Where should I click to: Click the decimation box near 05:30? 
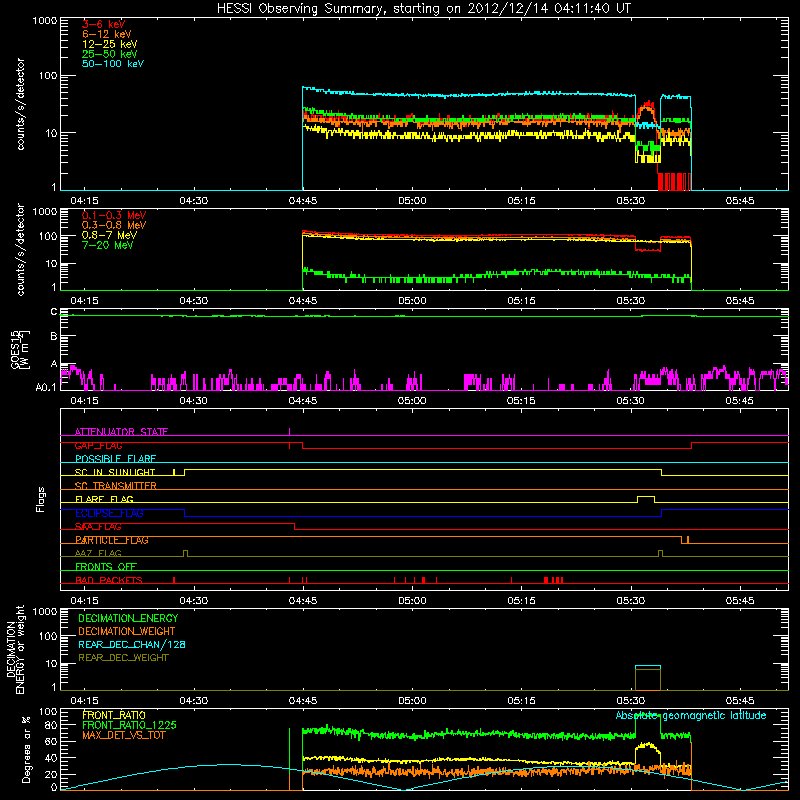tap(647, 678)
